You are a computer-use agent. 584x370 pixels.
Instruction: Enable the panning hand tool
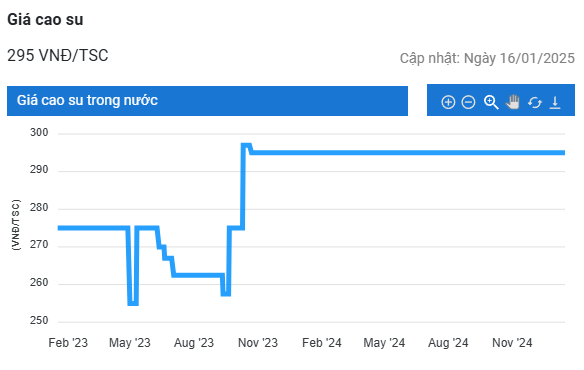click(x=513, y=102)
